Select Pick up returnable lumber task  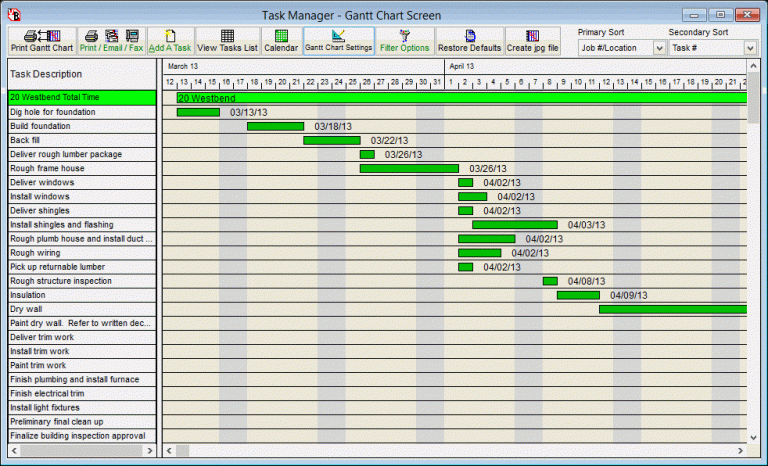point(82,267)
